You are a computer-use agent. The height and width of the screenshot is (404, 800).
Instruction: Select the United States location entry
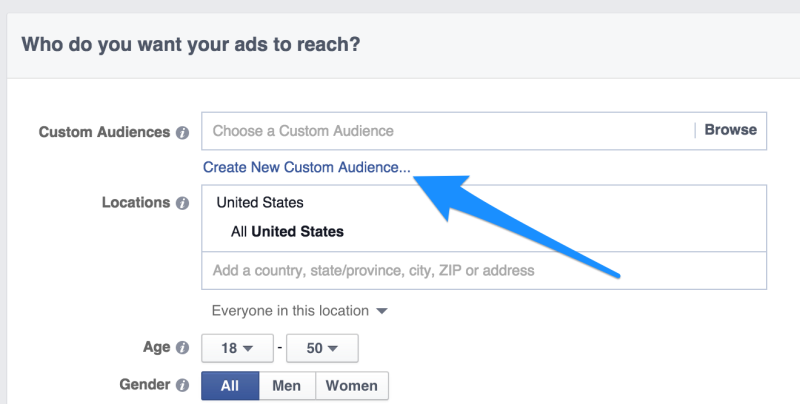point(260,203)
